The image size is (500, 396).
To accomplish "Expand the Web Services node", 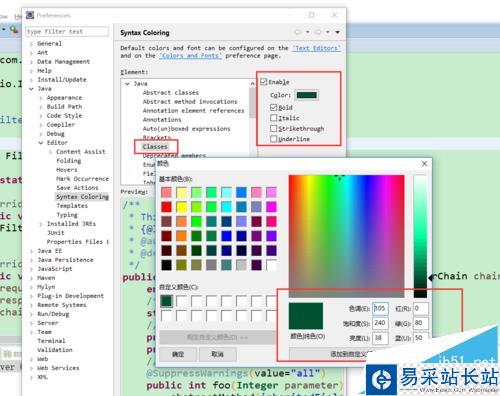I will (x=31, y=368).
